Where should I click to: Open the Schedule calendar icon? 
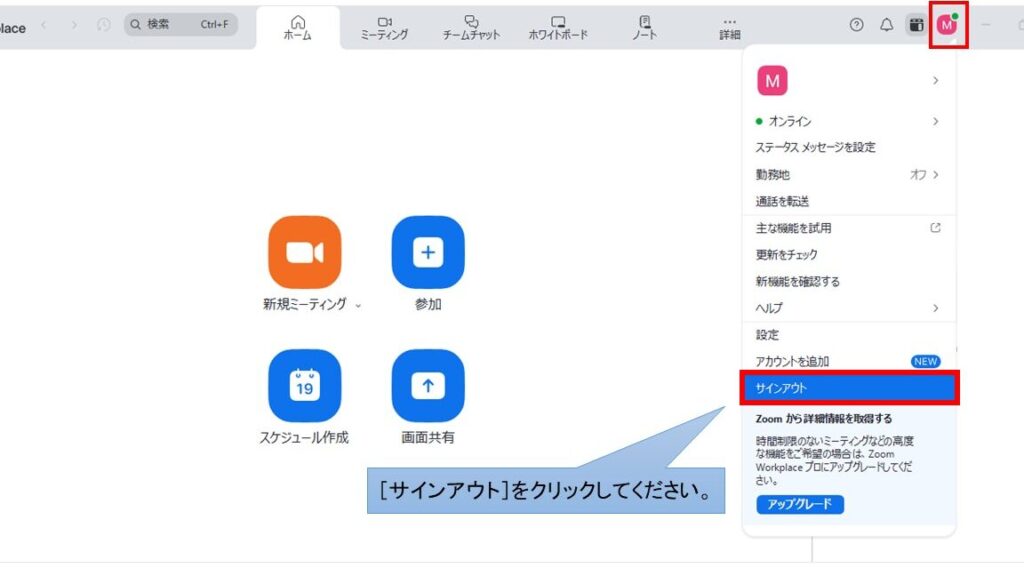pos(305,385)
